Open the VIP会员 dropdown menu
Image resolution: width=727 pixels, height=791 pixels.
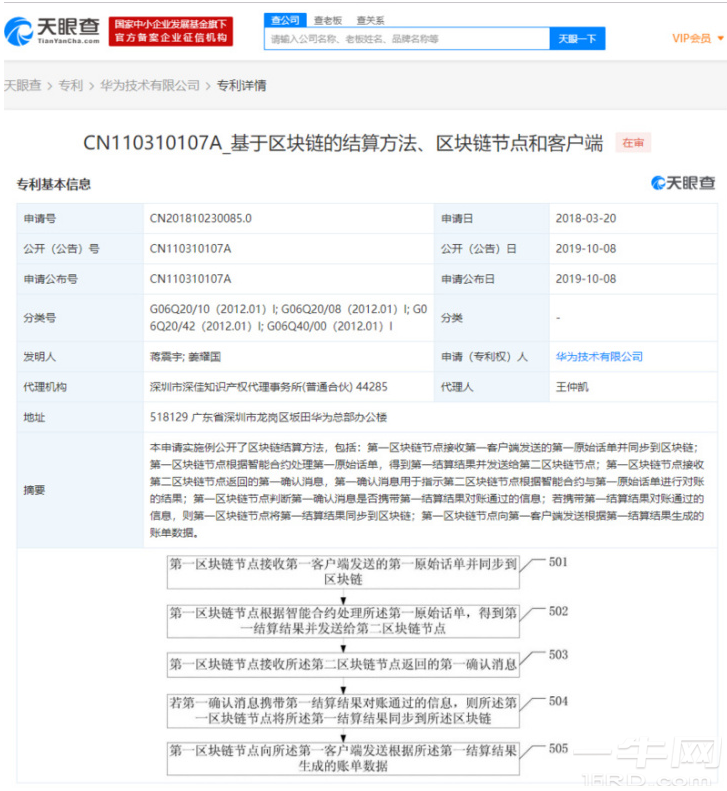pyautogui.click(x=698, y=38)
